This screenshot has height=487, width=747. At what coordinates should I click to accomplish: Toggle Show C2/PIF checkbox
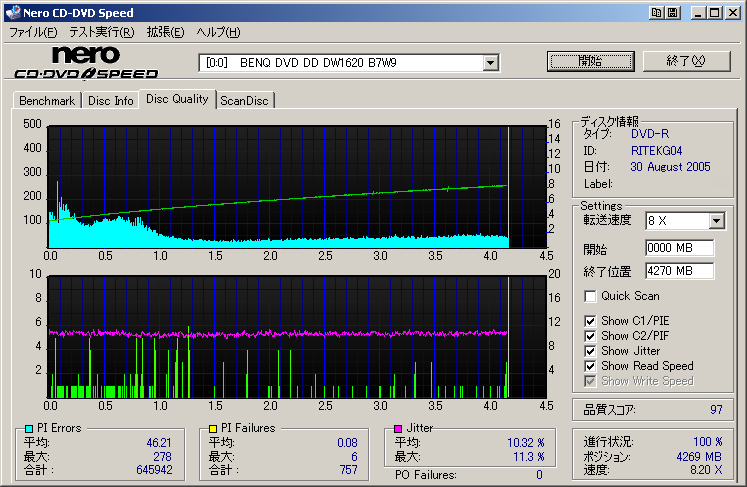tap(590, 336)
